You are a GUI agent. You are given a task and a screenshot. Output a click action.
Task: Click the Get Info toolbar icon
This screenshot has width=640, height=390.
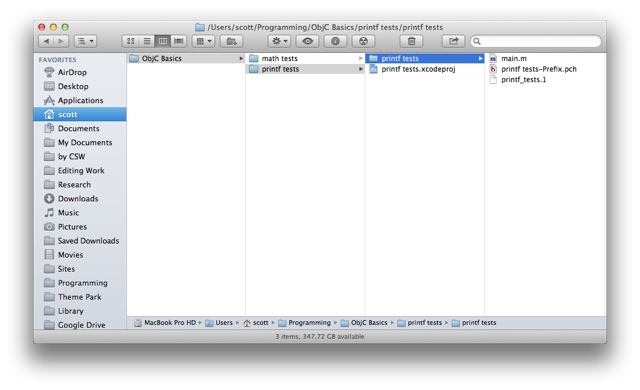point(335,41)
